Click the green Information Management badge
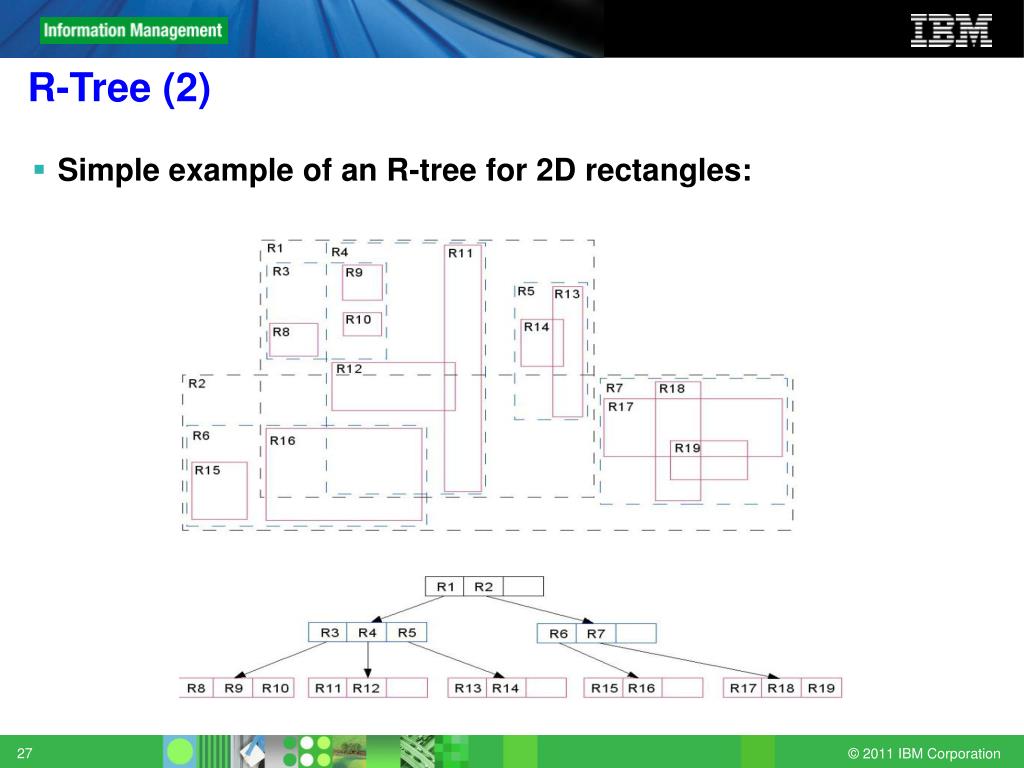The image size is (1024, 768). (x=133, y=31)
